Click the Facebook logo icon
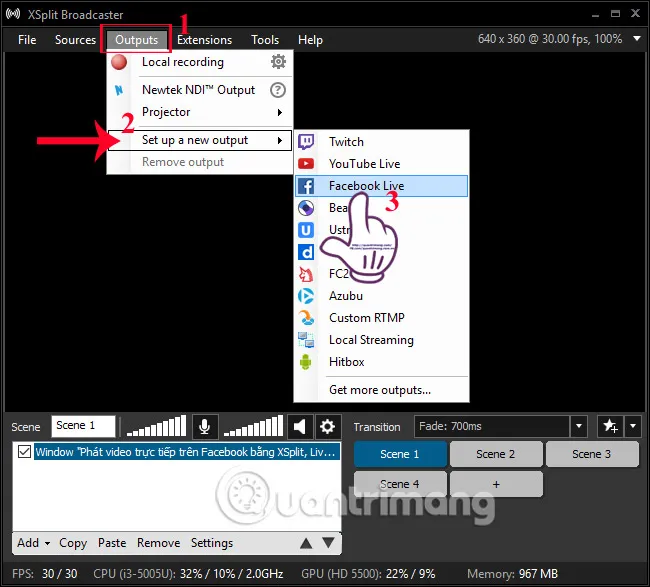The height and width of the screenshot is (587, 650). [x=306, y=186]
